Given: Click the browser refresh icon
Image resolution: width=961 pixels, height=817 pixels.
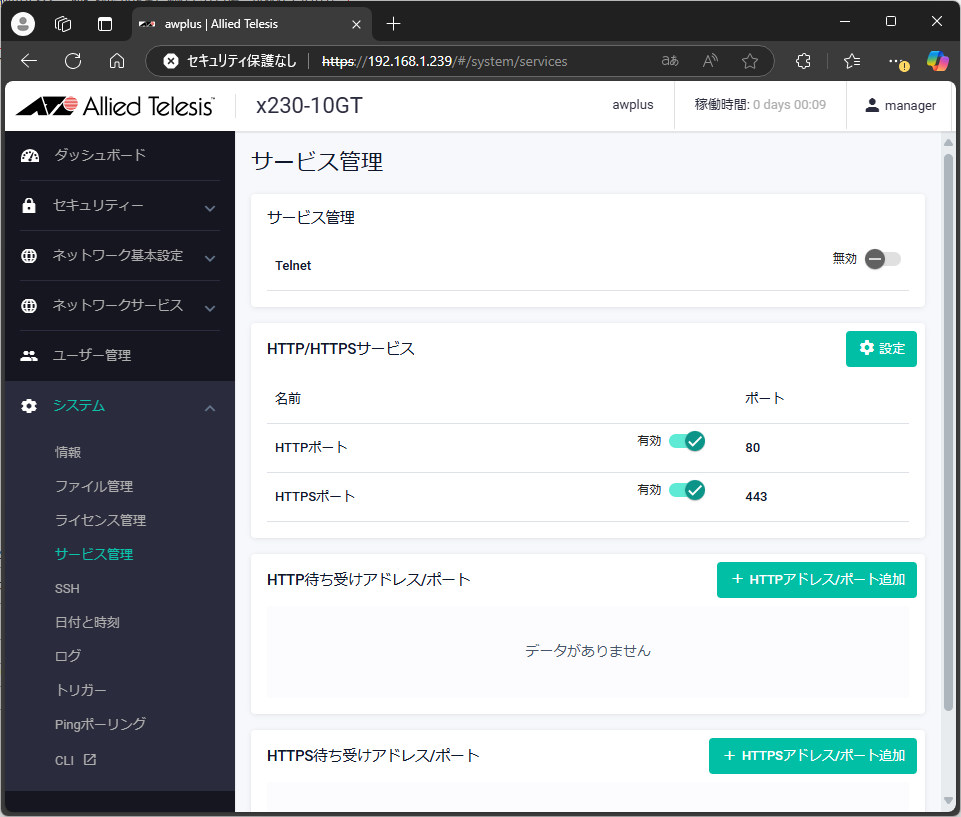Looking at the screenshot, I should tap(73, 61).
